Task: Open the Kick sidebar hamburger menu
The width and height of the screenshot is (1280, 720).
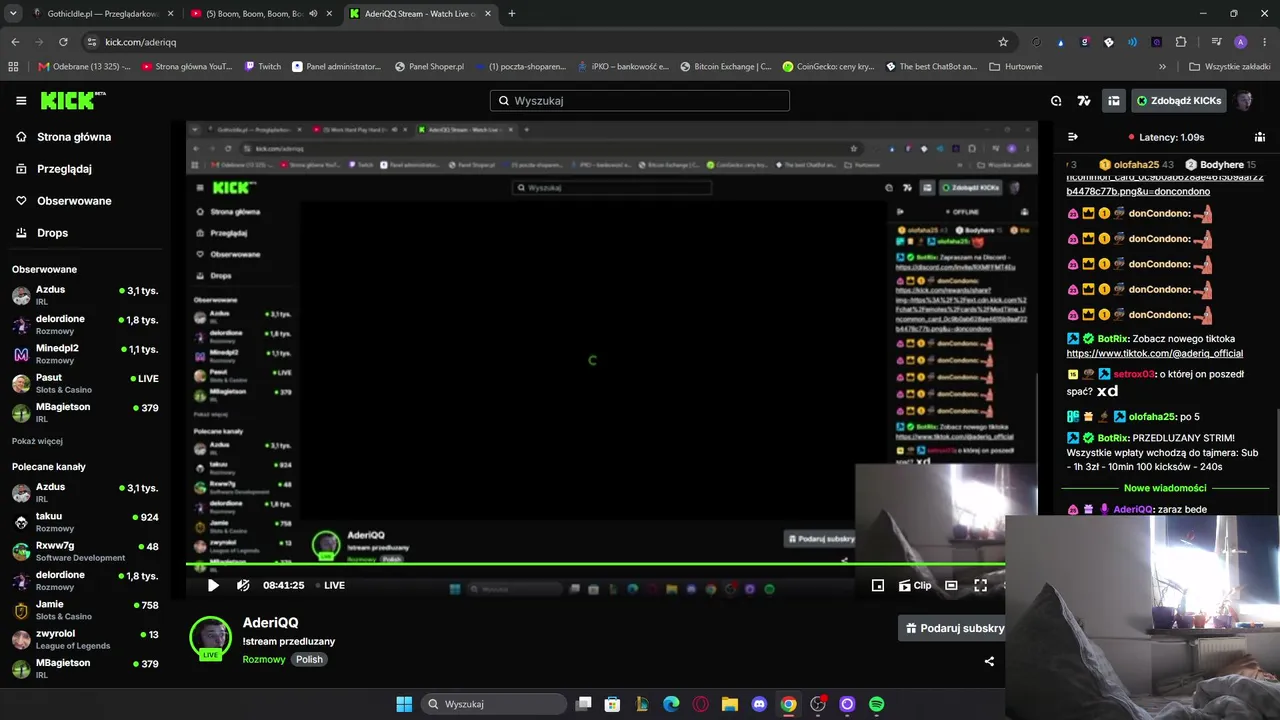Action: coord(21,101)
